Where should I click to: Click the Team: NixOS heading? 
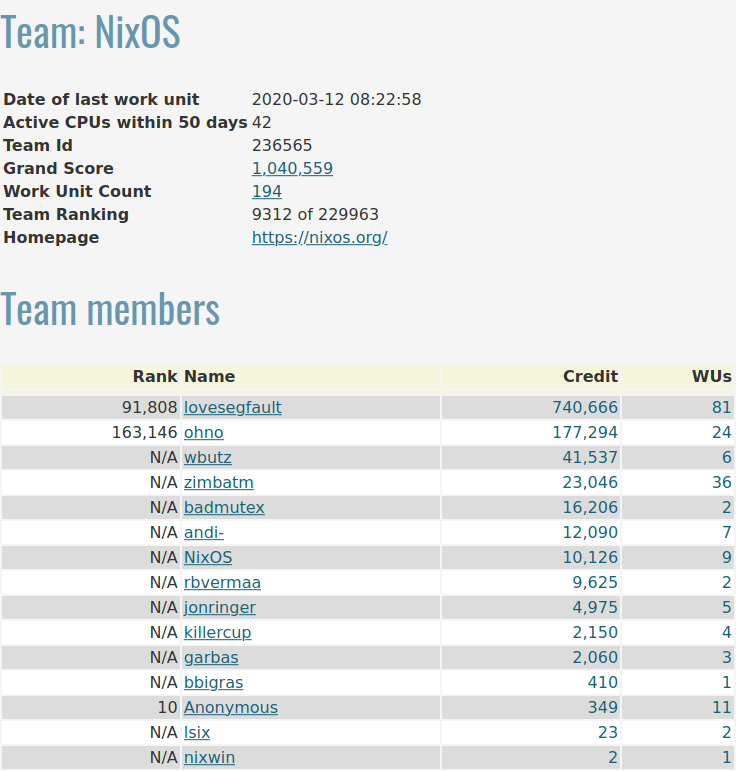point(90,32)
